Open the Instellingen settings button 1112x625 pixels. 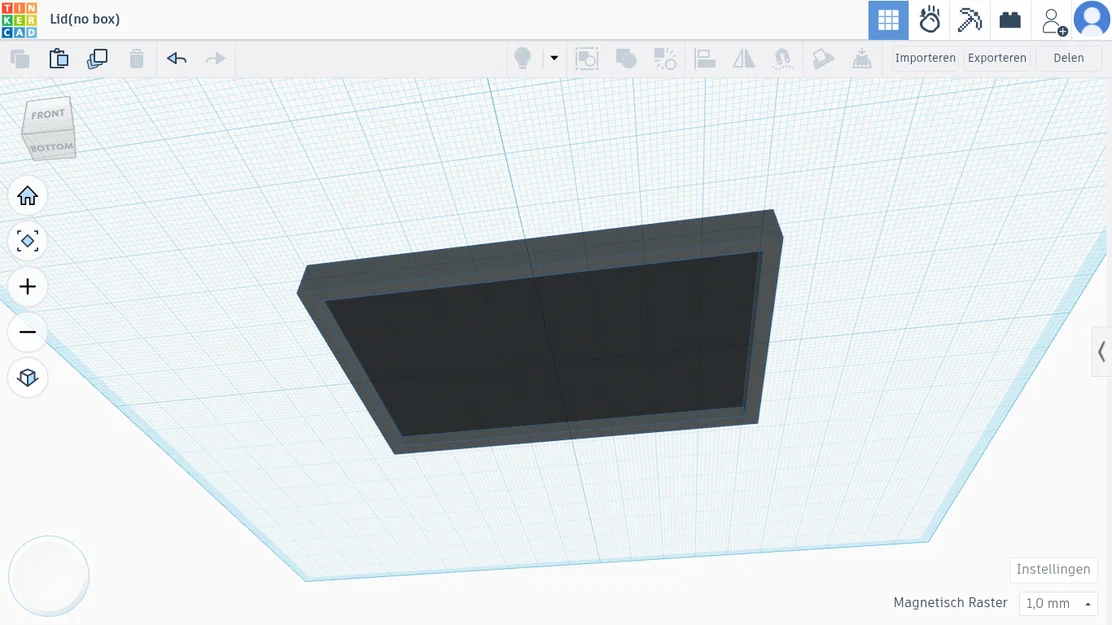[x=1053, y=569]
